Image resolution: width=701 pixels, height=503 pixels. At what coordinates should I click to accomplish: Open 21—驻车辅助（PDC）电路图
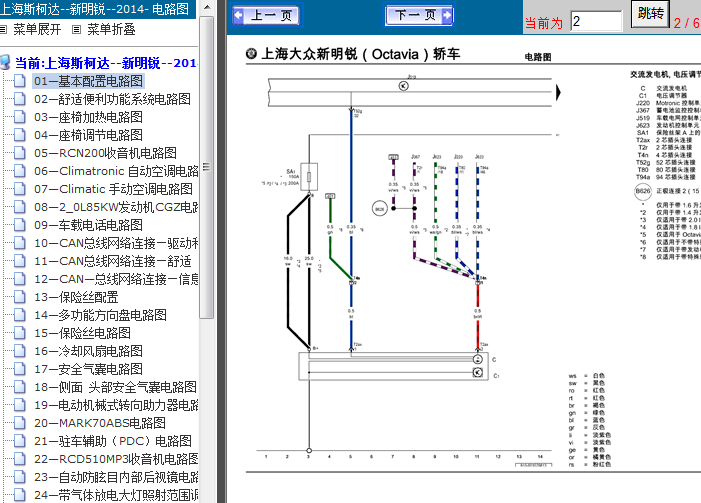(x=113, y=441)
